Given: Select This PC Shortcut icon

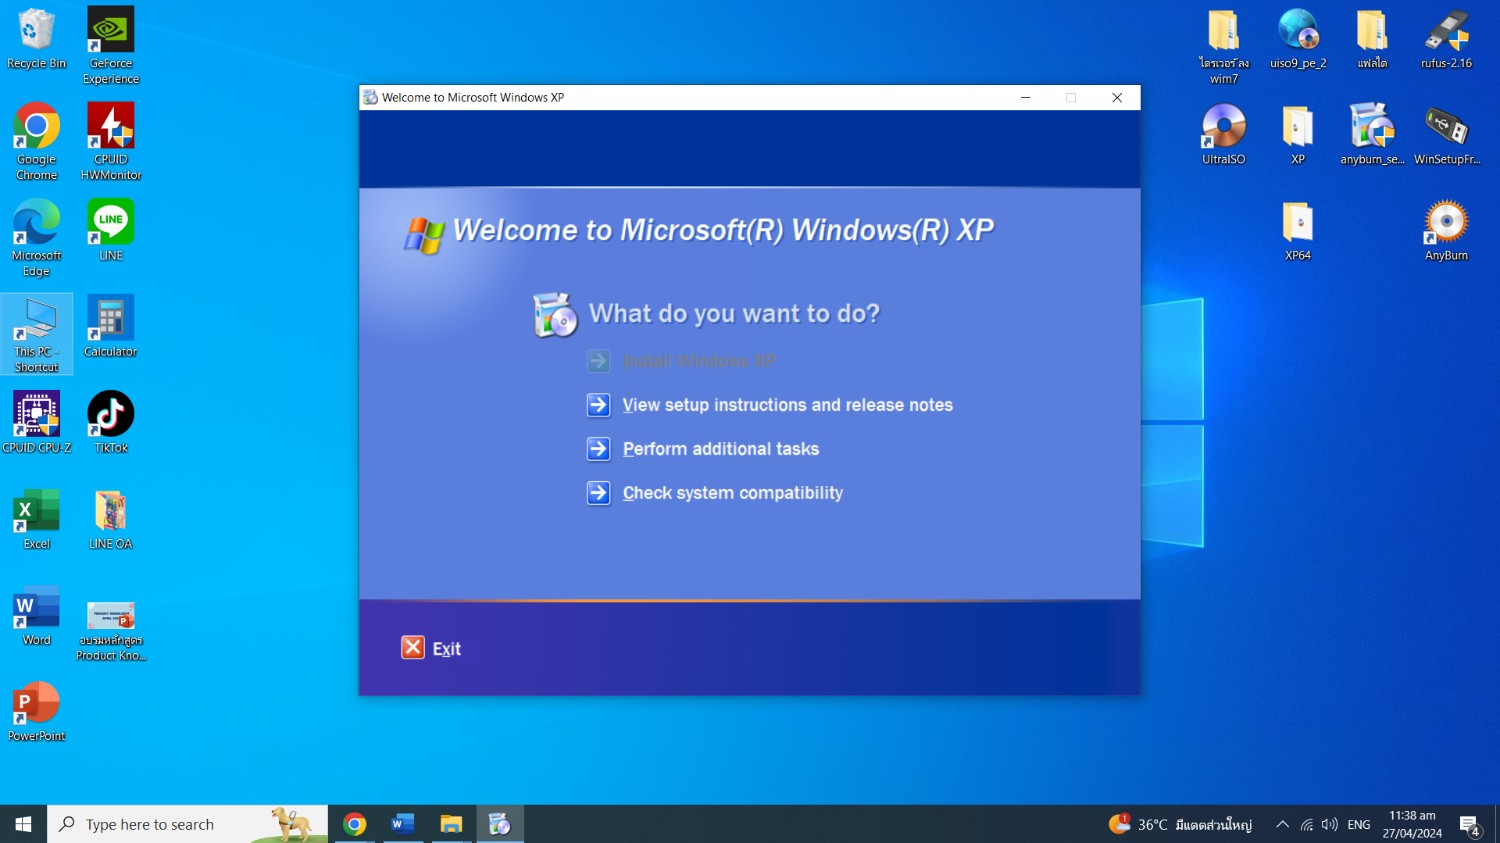Looking at the screenshot, I should 37,334.
